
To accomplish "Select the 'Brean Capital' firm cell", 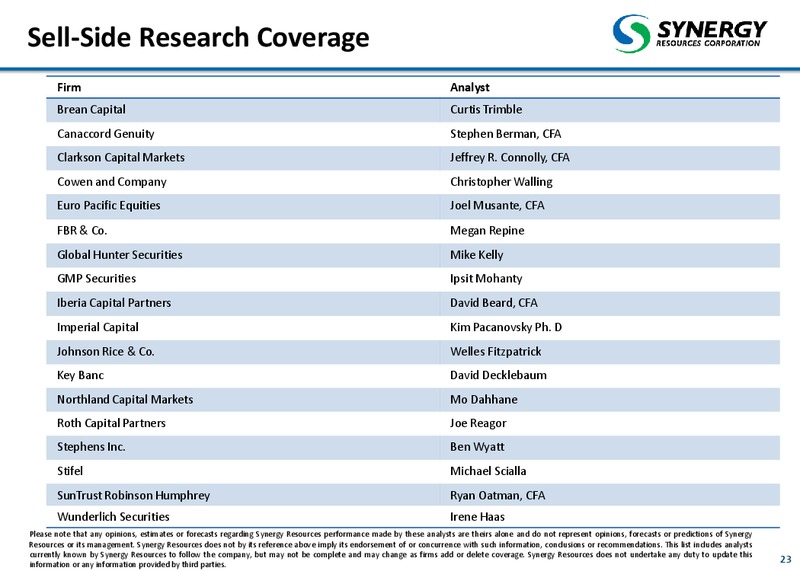I will click(x=91, y=110).
